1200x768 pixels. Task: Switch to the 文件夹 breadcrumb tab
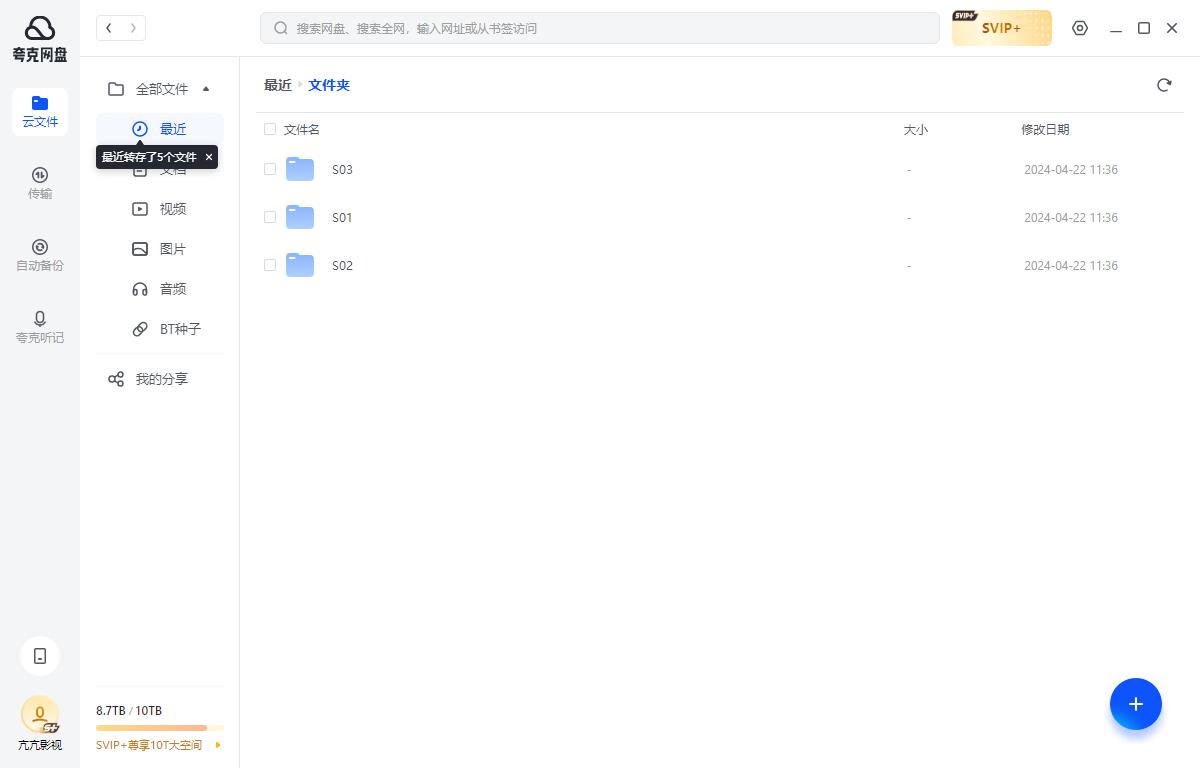click(x=329, y=85)
